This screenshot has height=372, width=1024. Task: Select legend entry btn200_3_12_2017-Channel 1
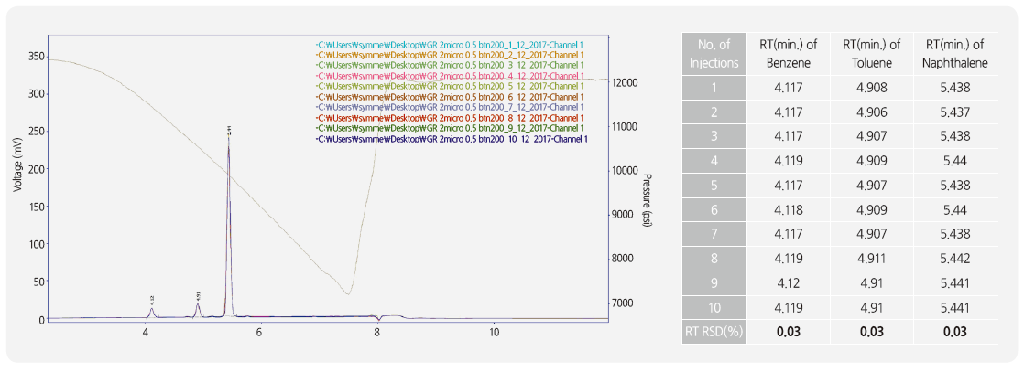click(449, 65)
